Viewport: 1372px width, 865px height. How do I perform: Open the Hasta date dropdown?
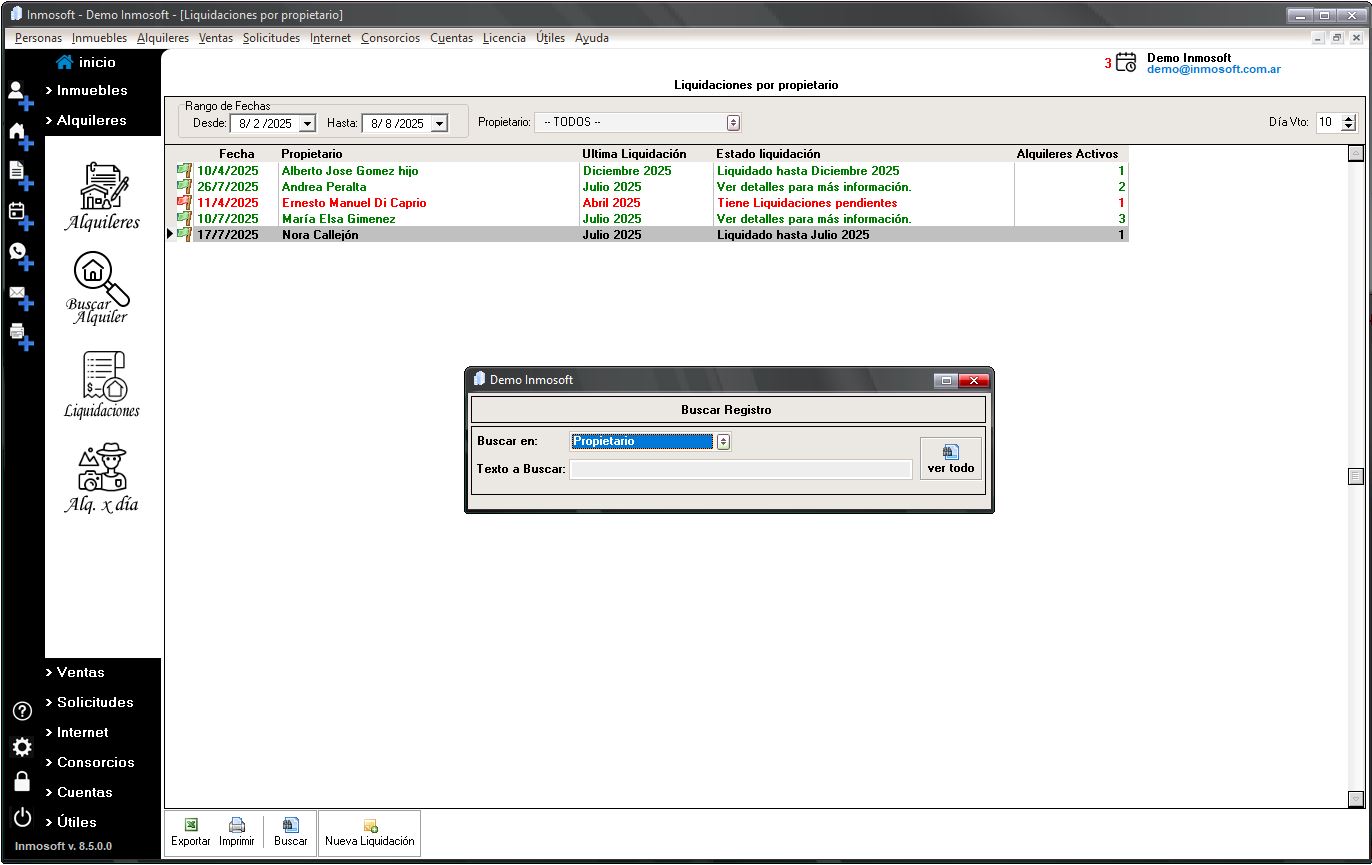[438, 123]
